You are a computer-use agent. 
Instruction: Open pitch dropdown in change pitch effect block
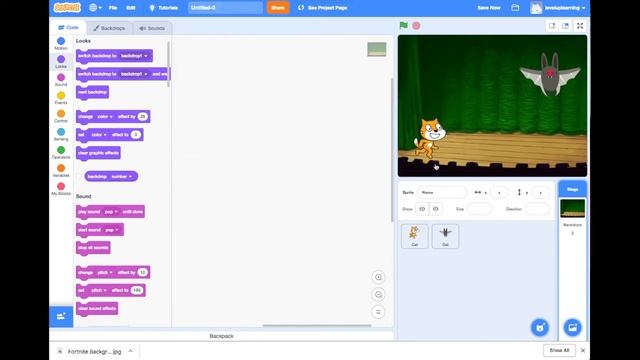[x=105, y=272]
